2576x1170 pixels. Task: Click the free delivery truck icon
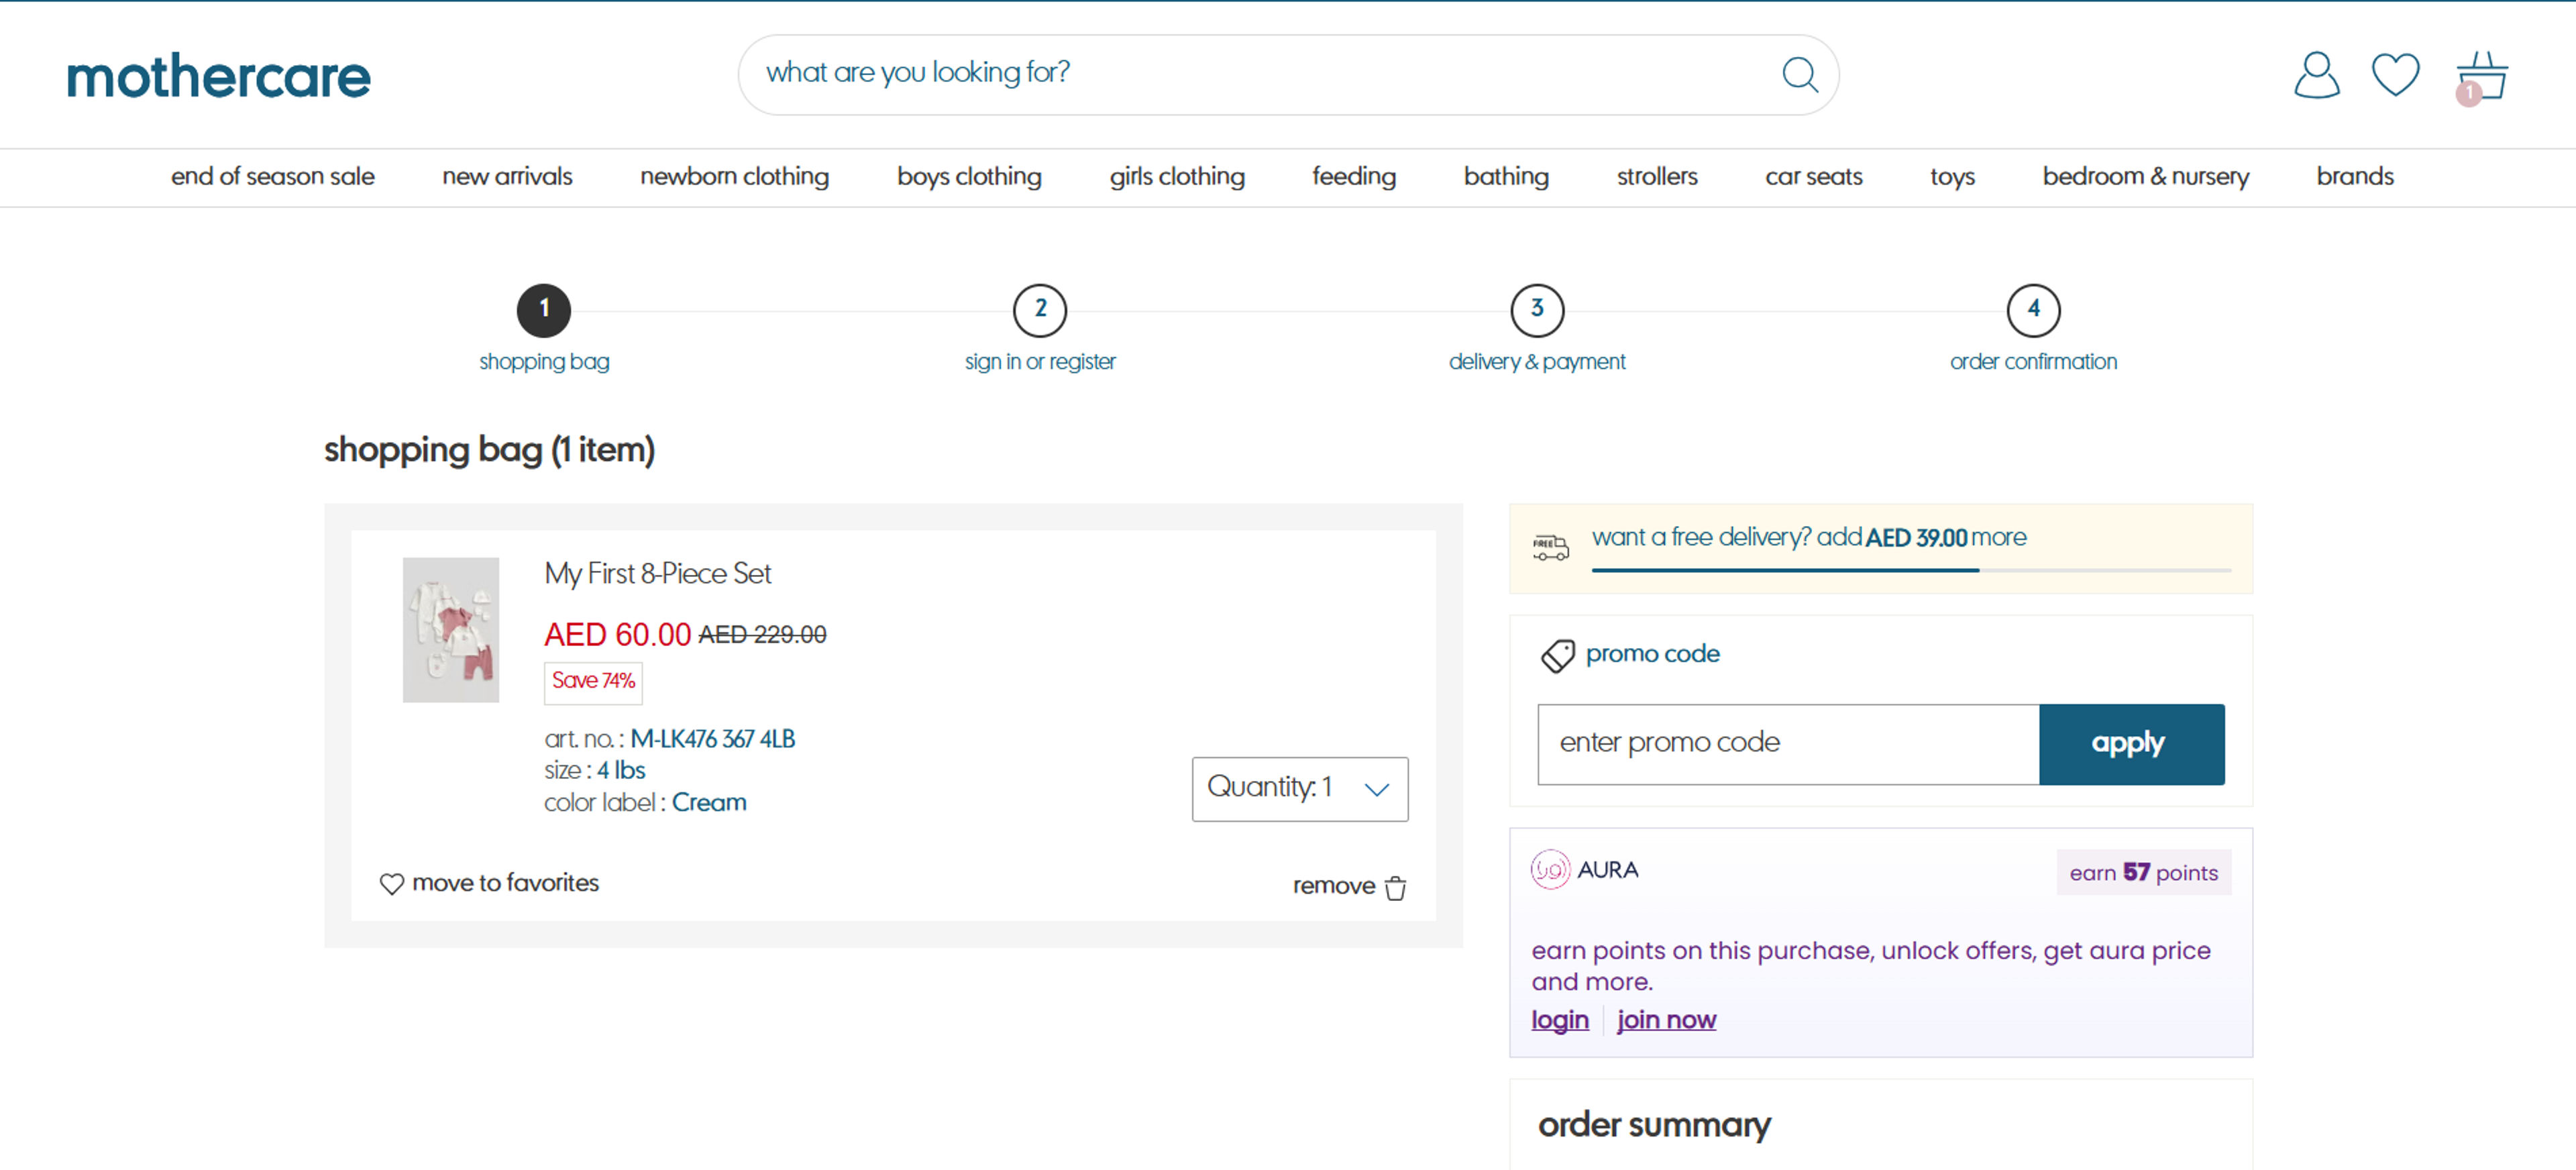[1550, 547]
